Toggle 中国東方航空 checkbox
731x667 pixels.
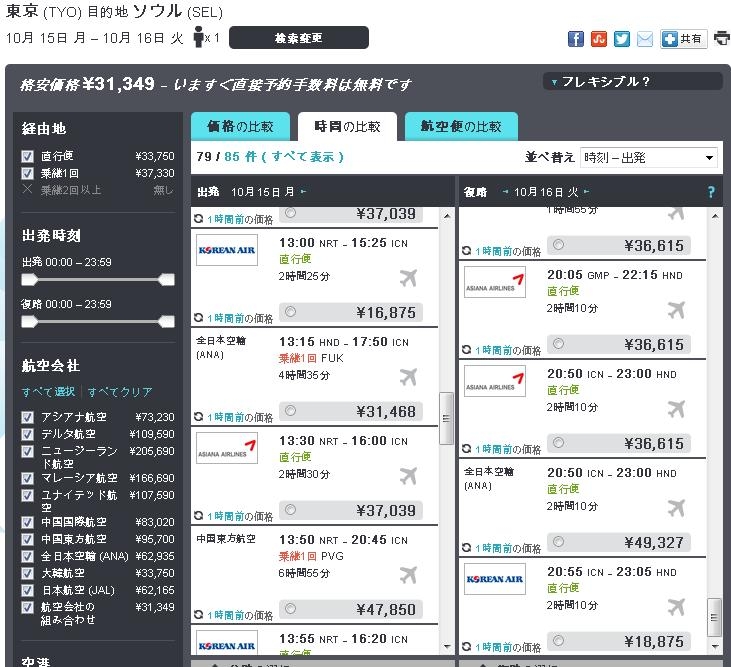[28, 539]
